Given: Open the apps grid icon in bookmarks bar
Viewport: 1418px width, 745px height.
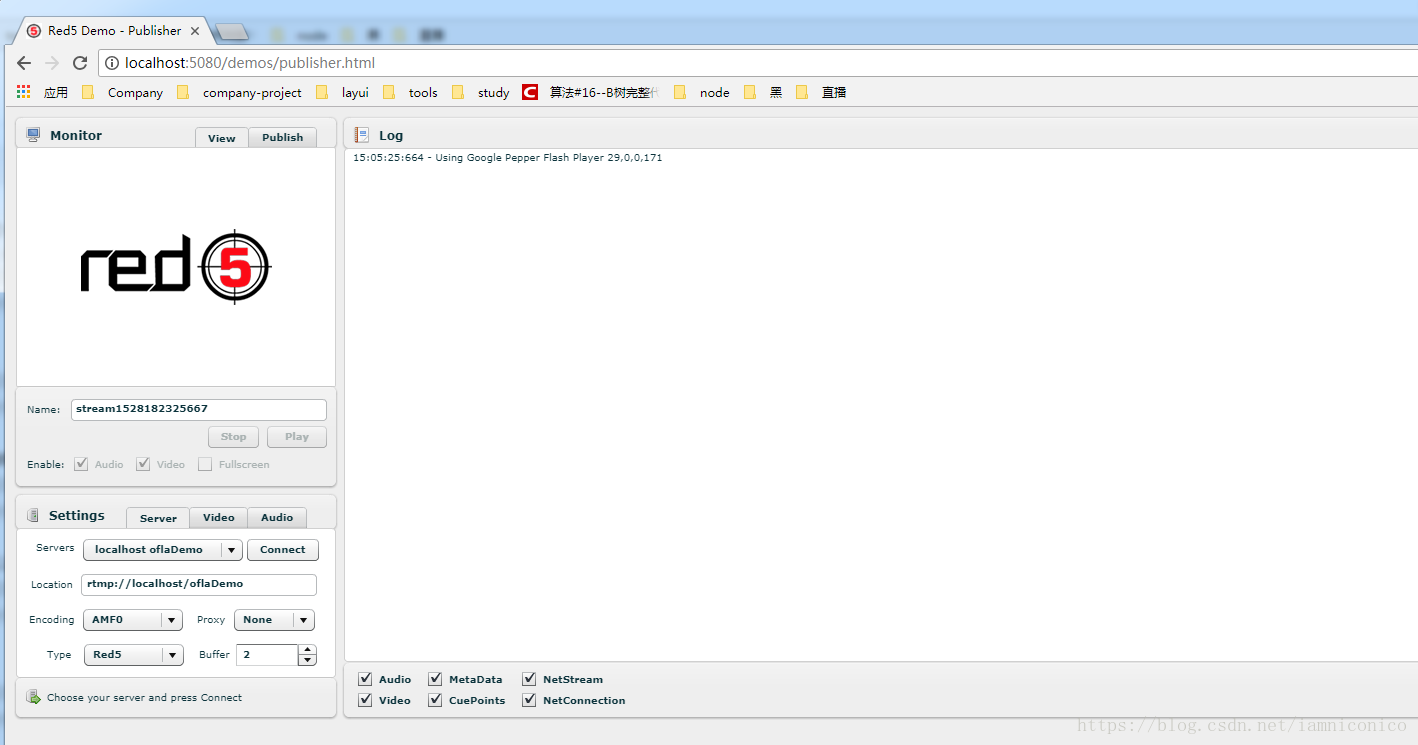Looking at the screenshot, I should [24, 92].
